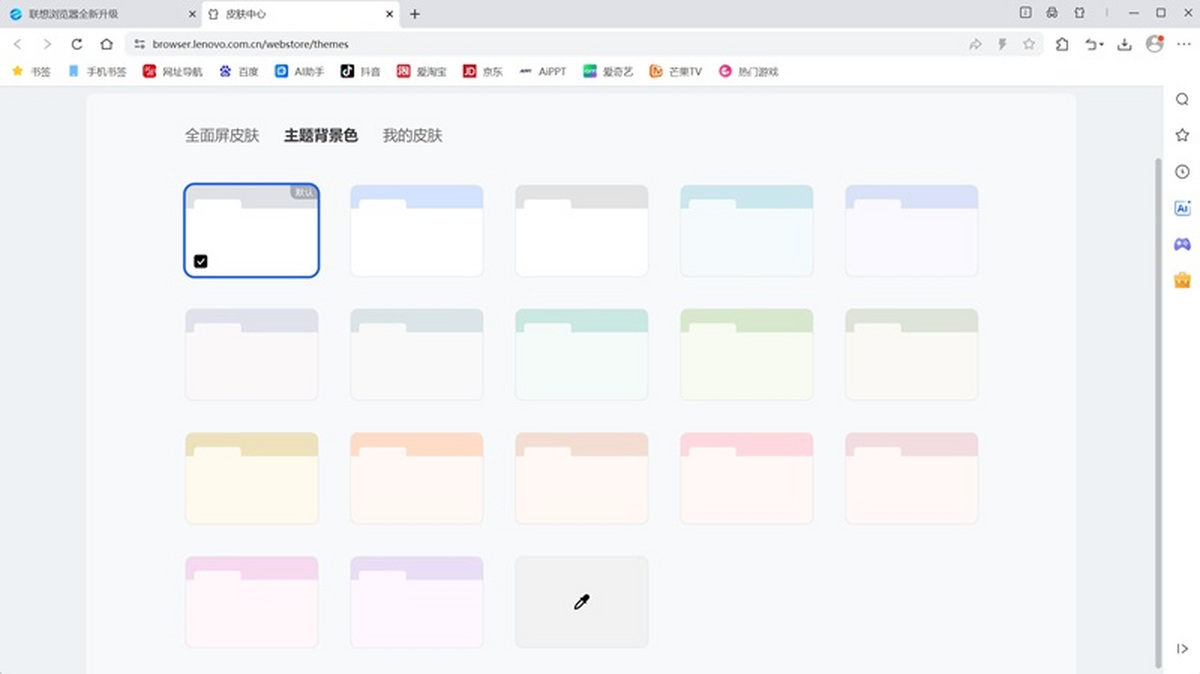Pick the lavender purple bottom swatch

[417, 603]
